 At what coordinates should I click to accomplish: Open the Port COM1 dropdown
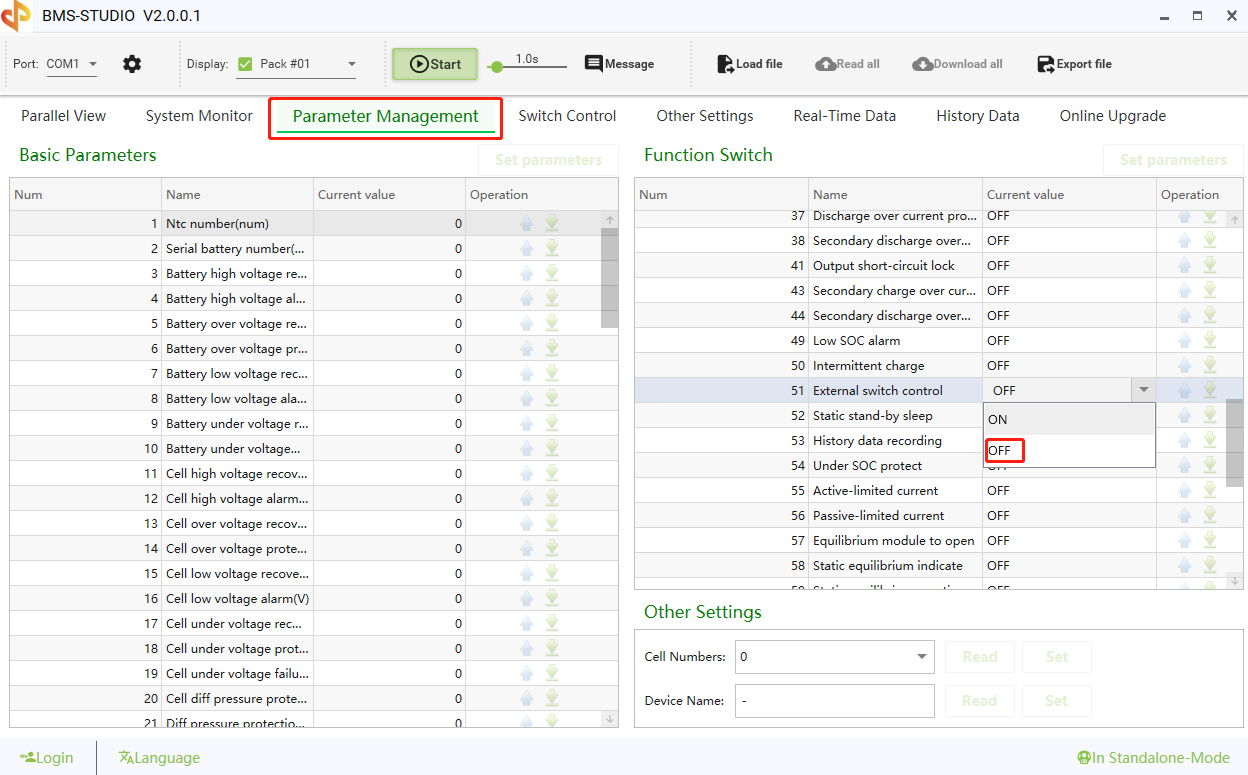pyautogui.click(x=72, y=64)
